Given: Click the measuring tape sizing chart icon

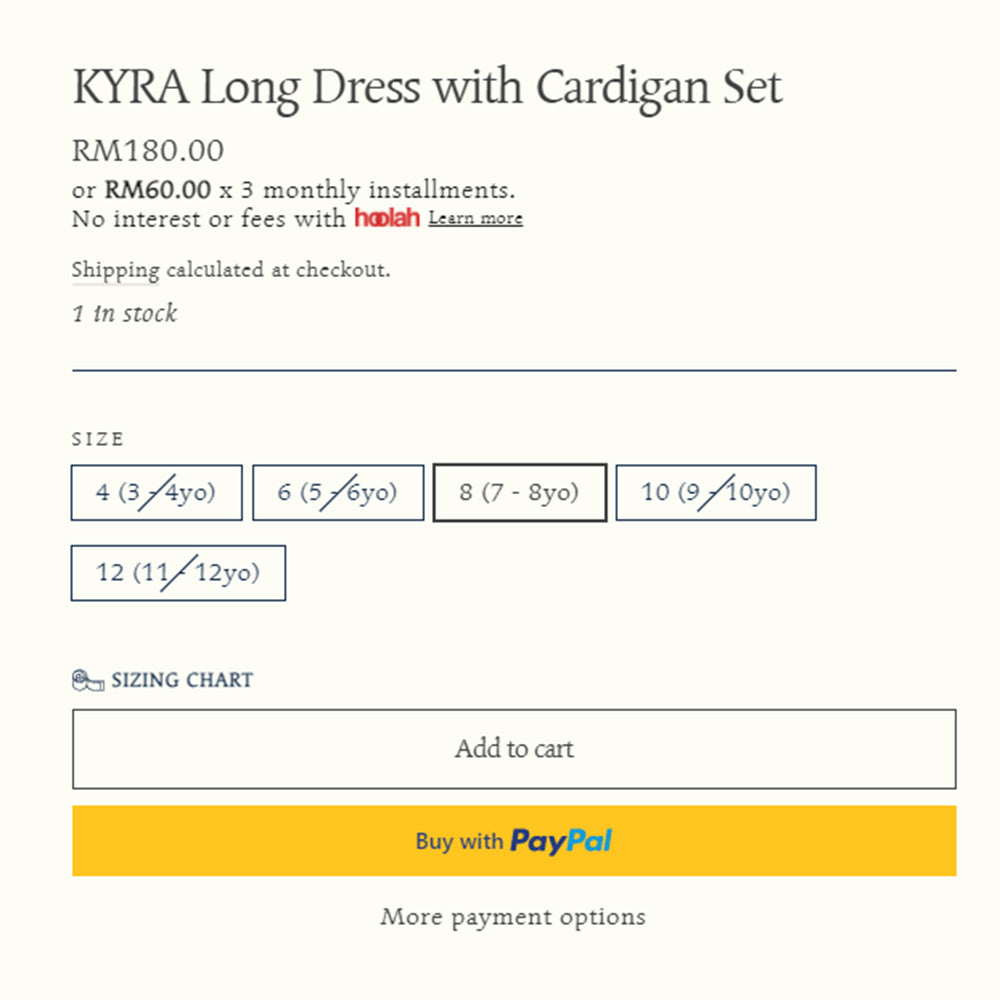Looking at the screenshot, I should 88,681.
